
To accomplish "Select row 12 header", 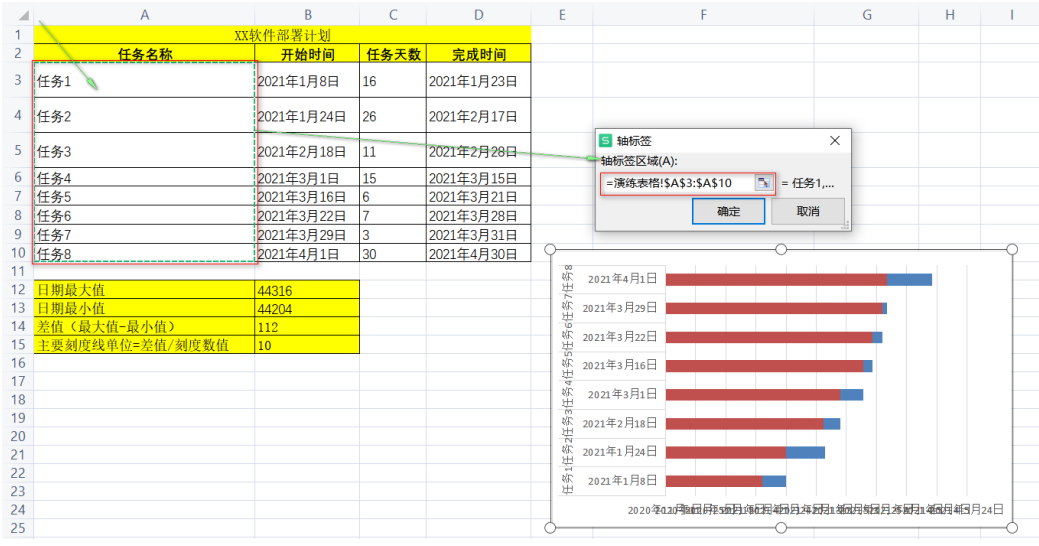I will pyautogui.click(x=16, y=290).
